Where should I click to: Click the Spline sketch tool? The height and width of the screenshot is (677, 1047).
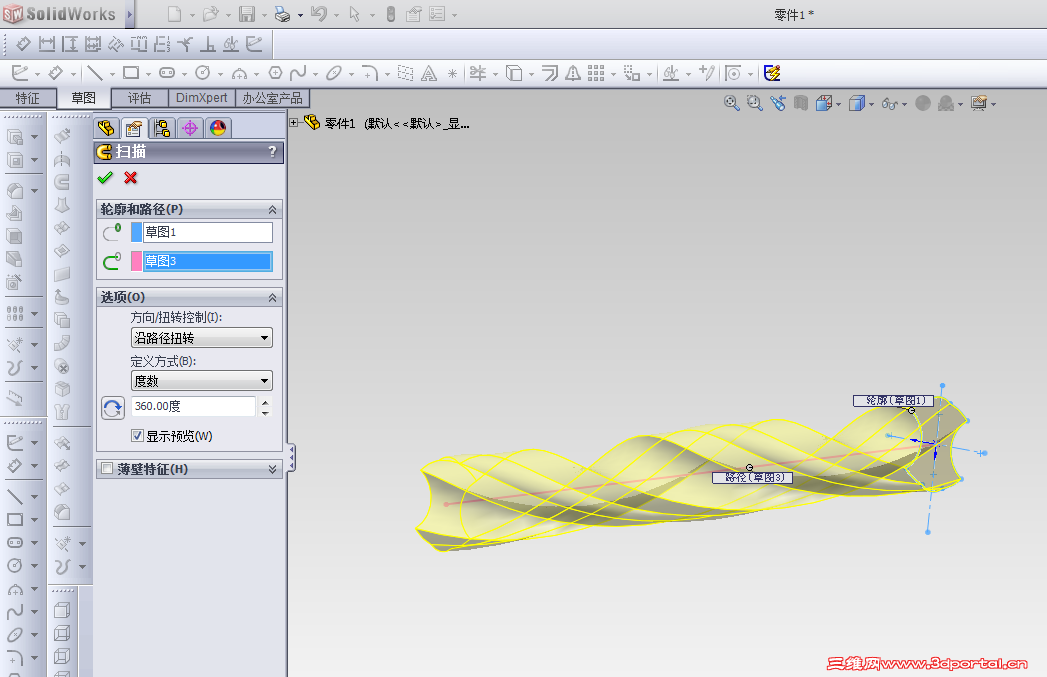298,73
